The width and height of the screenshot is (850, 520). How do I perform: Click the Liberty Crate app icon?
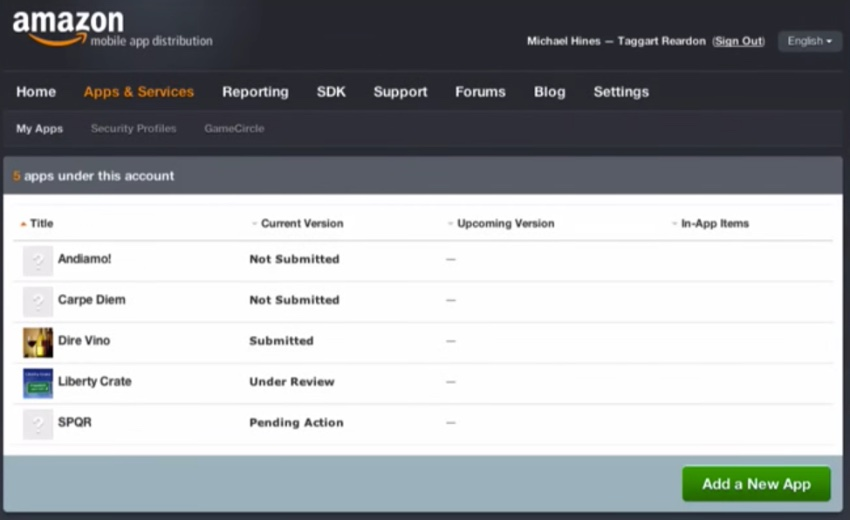click(x=38, y=383)
